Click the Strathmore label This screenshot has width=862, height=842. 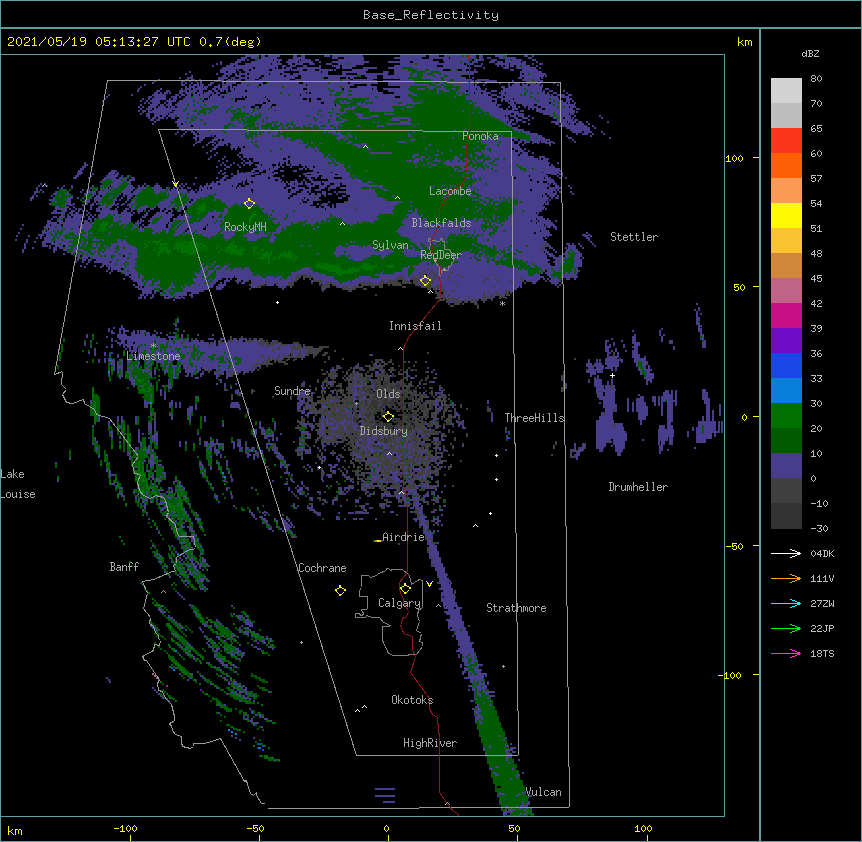click(x=516, y=608)
